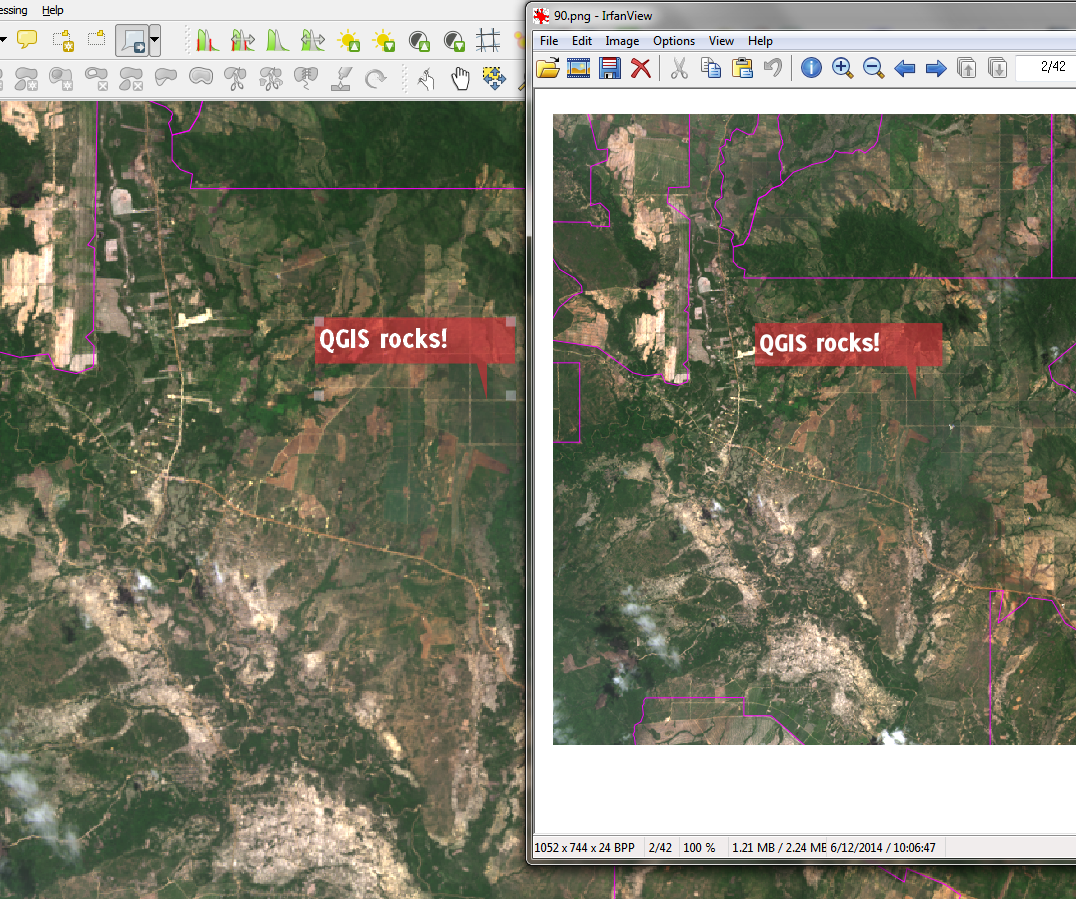Click stretch histogram to full dataset icon
This screenshot has width=1076, height=899.
pos(313,40)
